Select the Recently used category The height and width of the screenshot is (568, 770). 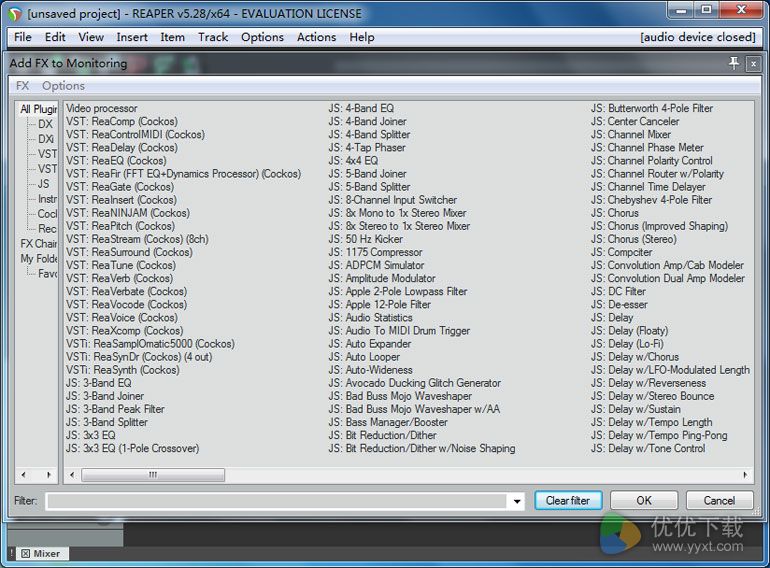(x=47, y=229)
